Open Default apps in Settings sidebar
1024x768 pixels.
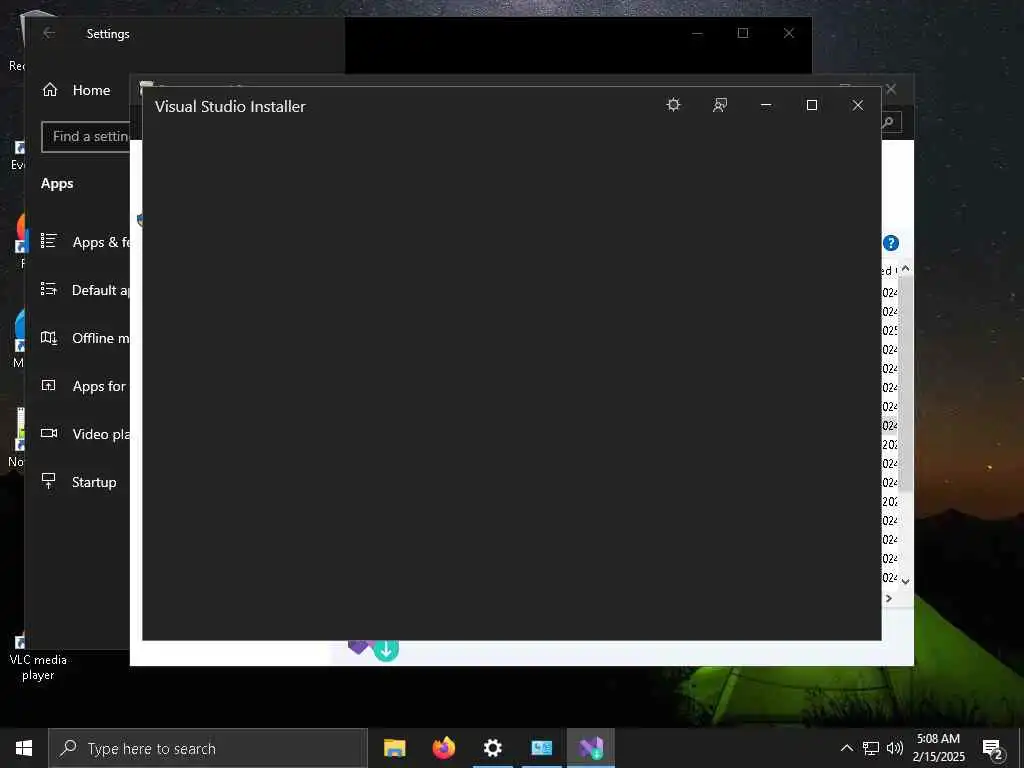pyautogui.click(x=85, y=290)
